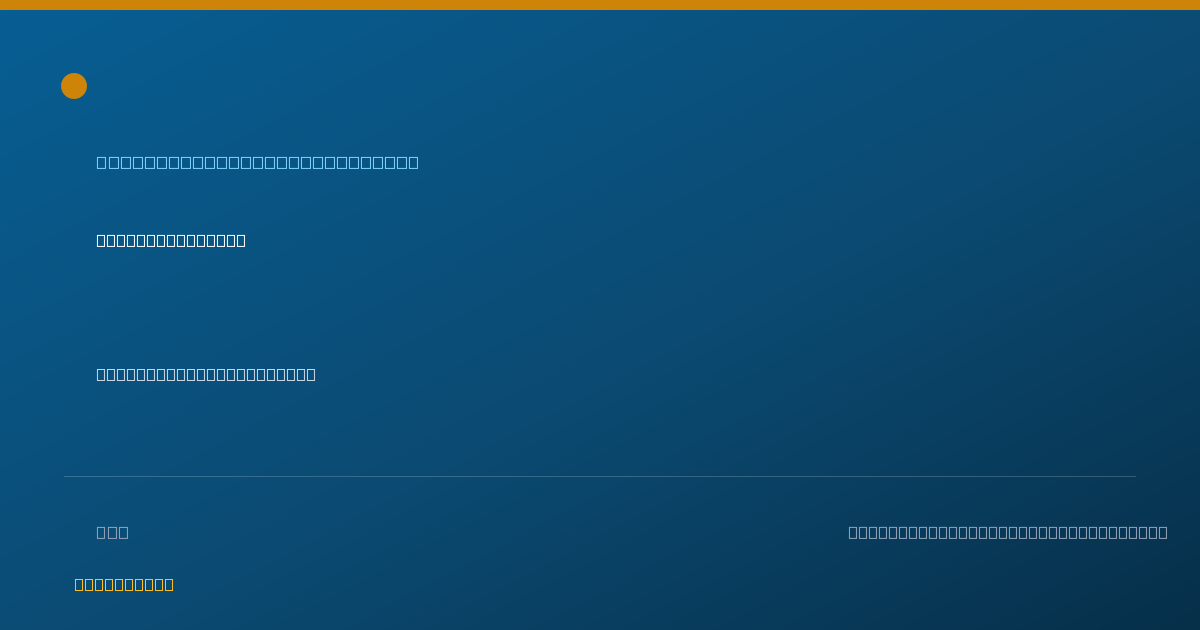1200x630 pixels.
Task: Click the start of the right gray footer text
Action: (x=854, y=532)
